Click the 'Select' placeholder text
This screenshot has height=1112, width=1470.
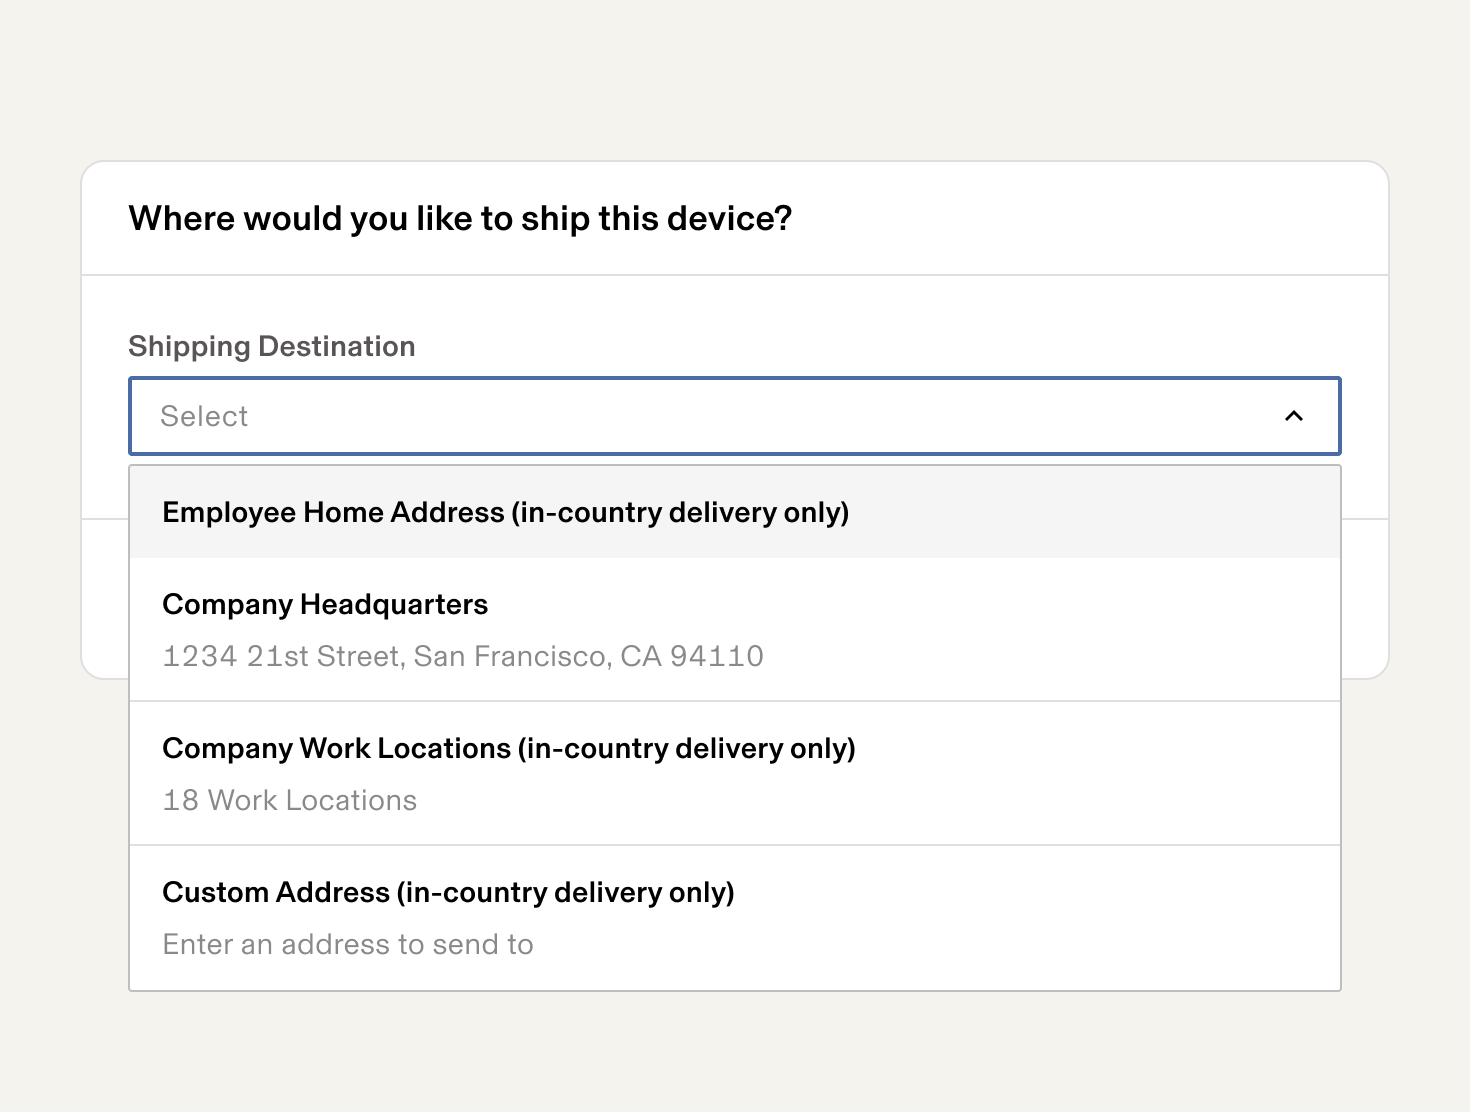point(204,416)
